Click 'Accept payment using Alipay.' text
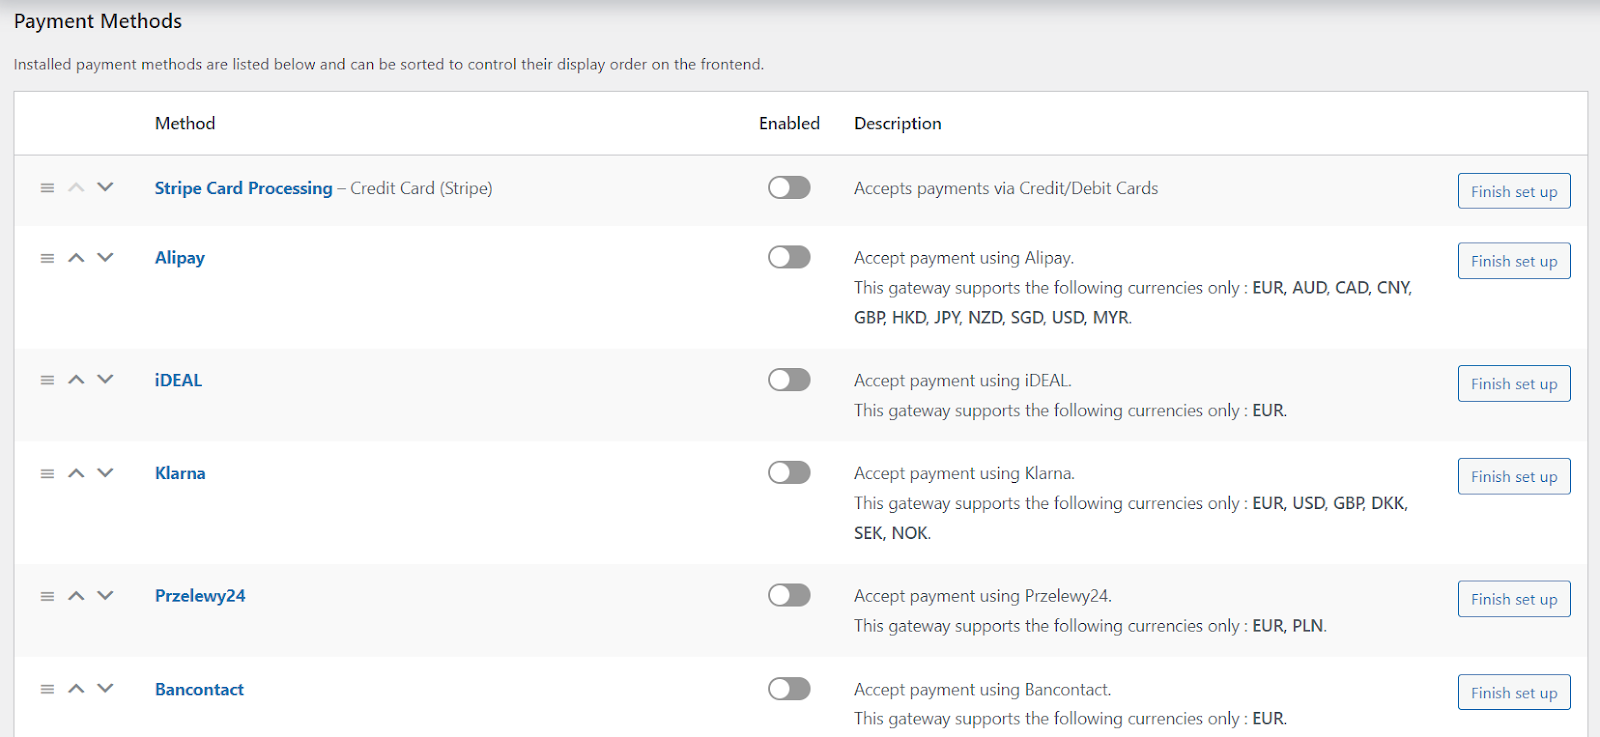Screen dimensions: 1600x737 (964, 258)
